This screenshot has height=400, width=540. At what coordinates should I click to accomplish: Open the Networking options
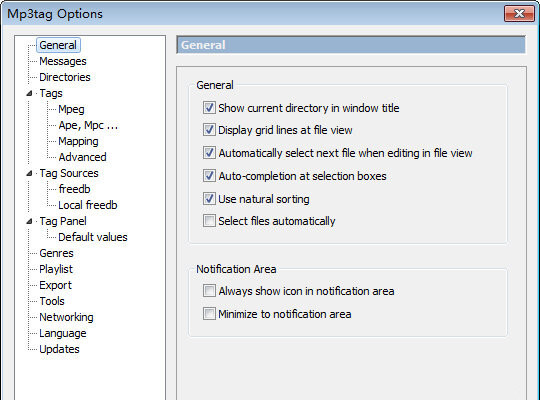(x=66, y=317)
